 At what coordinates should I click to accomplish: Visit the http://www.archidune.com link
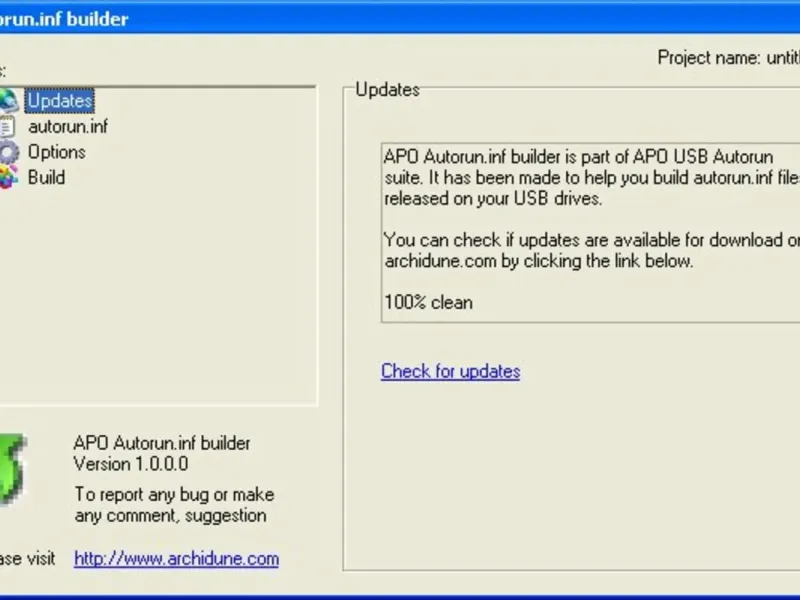177,559
